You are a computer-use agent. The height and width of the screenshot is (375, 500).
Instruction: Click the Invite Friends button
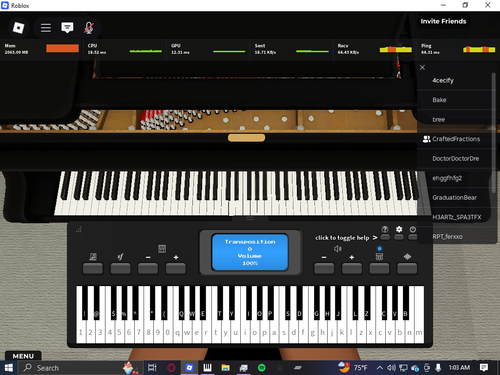pos(443,21)
